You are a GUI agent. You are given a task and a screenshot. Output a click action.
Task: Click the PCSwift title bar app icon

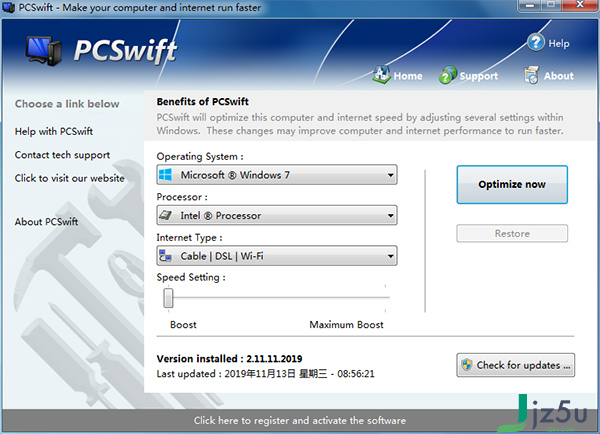8,7
